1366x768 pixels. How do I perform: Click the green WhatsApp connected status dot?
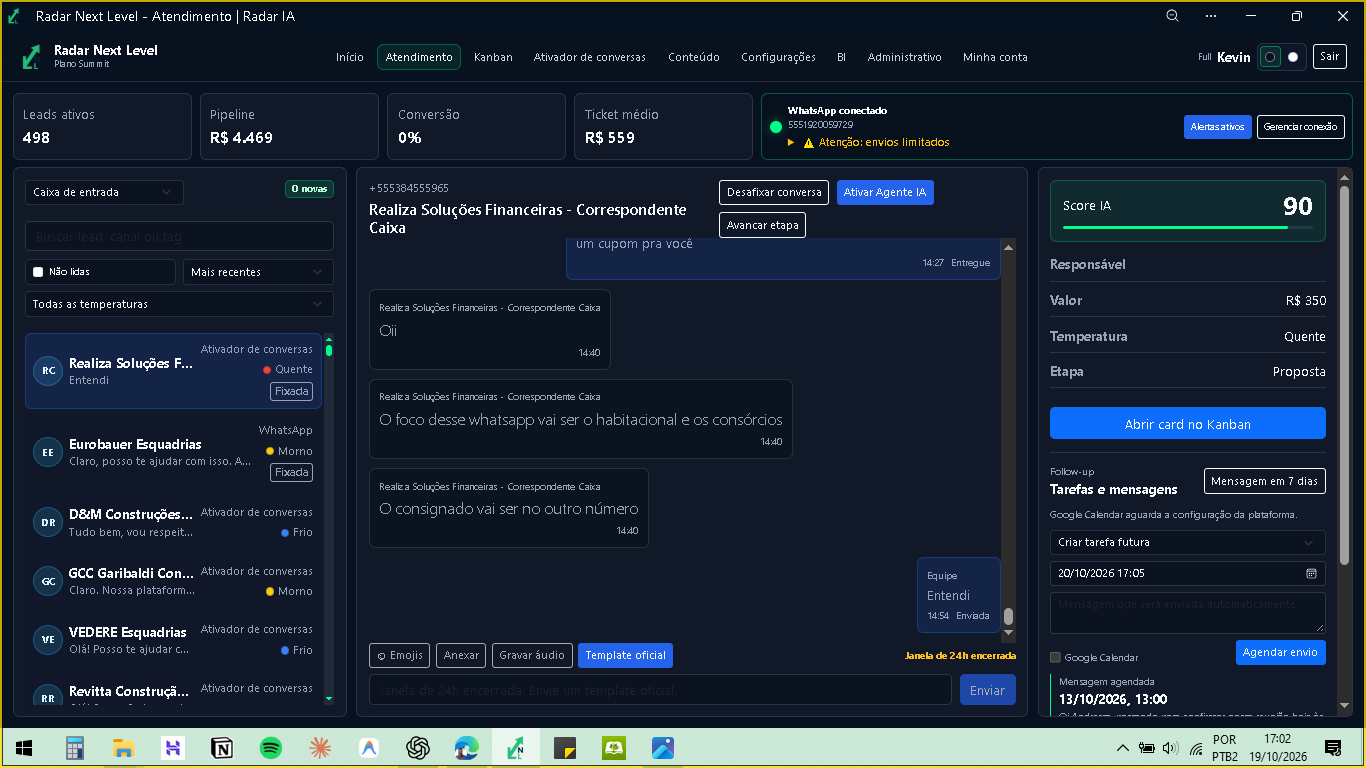pyautogui.click(x=776, y=127)
